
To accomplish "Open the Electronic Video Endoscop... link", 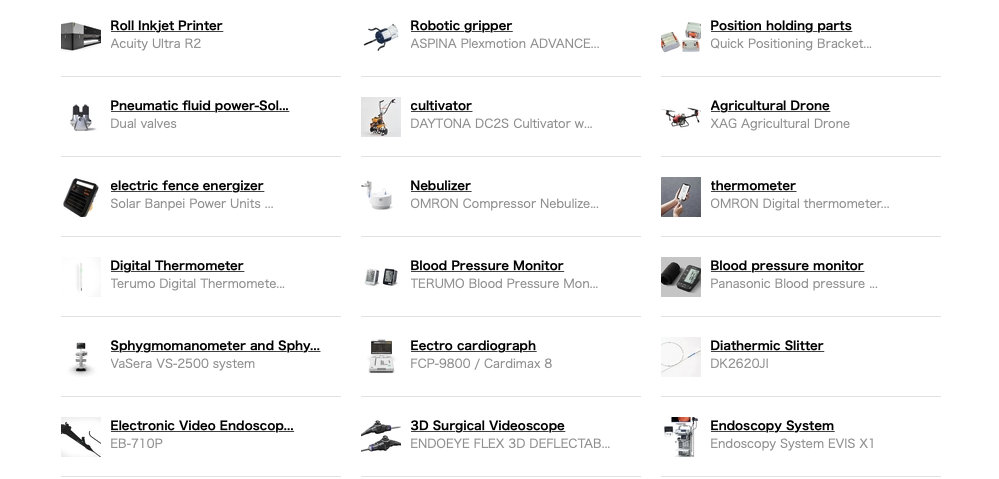I will 202,425.
